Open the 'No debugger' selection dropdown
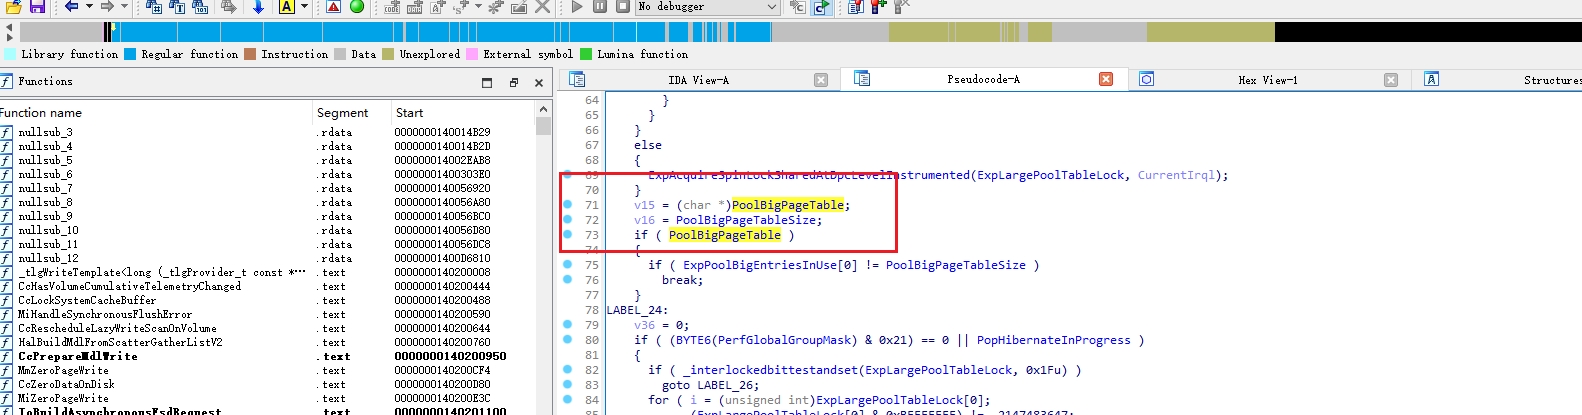 pyautogui.click(x=707, y=7)
